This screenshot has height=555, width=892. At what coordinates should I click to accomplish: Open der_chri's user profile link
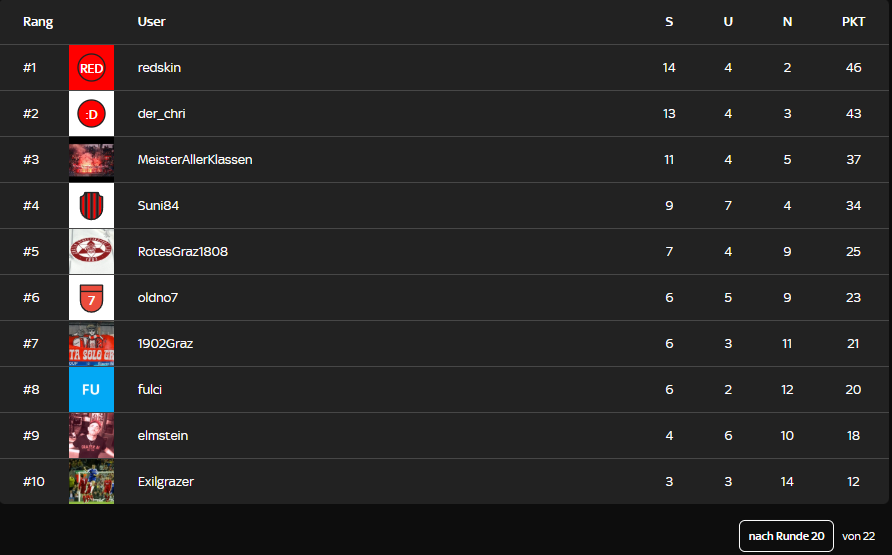pyautogui.click(x=161, y=114)
